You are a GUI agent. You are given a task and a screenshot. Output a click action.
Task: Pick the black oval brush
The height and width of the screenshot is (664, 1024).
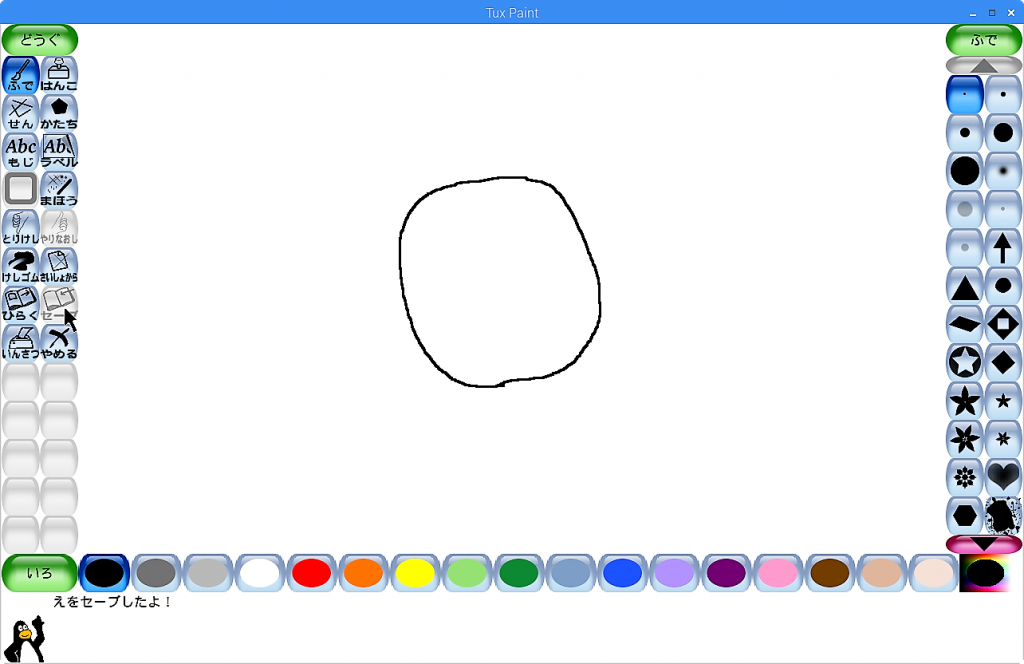(1002, 287)
